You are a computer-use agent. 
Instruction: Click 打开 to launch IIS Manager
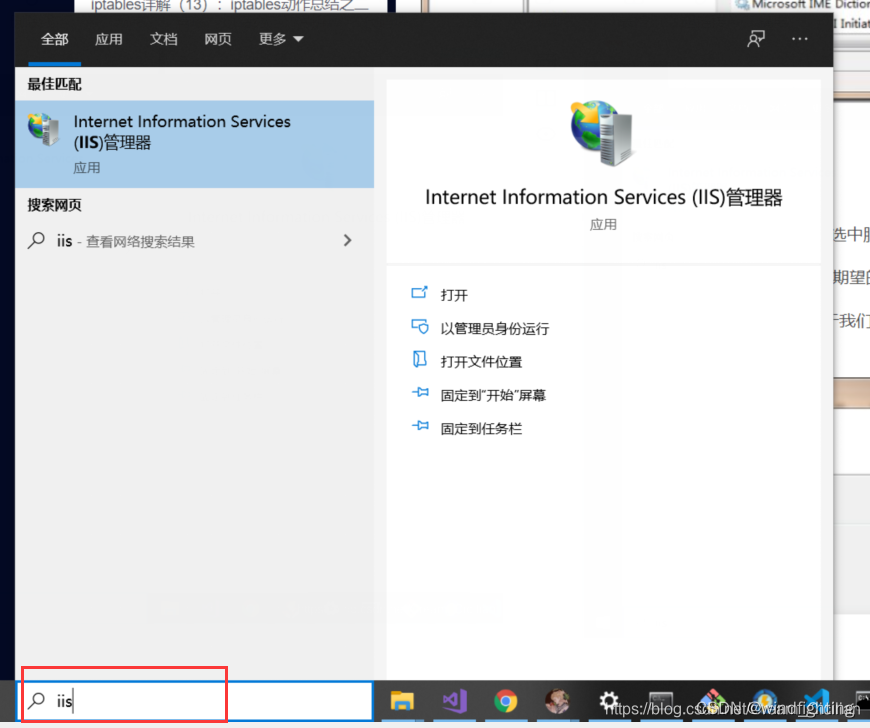[x=454, y=295]
